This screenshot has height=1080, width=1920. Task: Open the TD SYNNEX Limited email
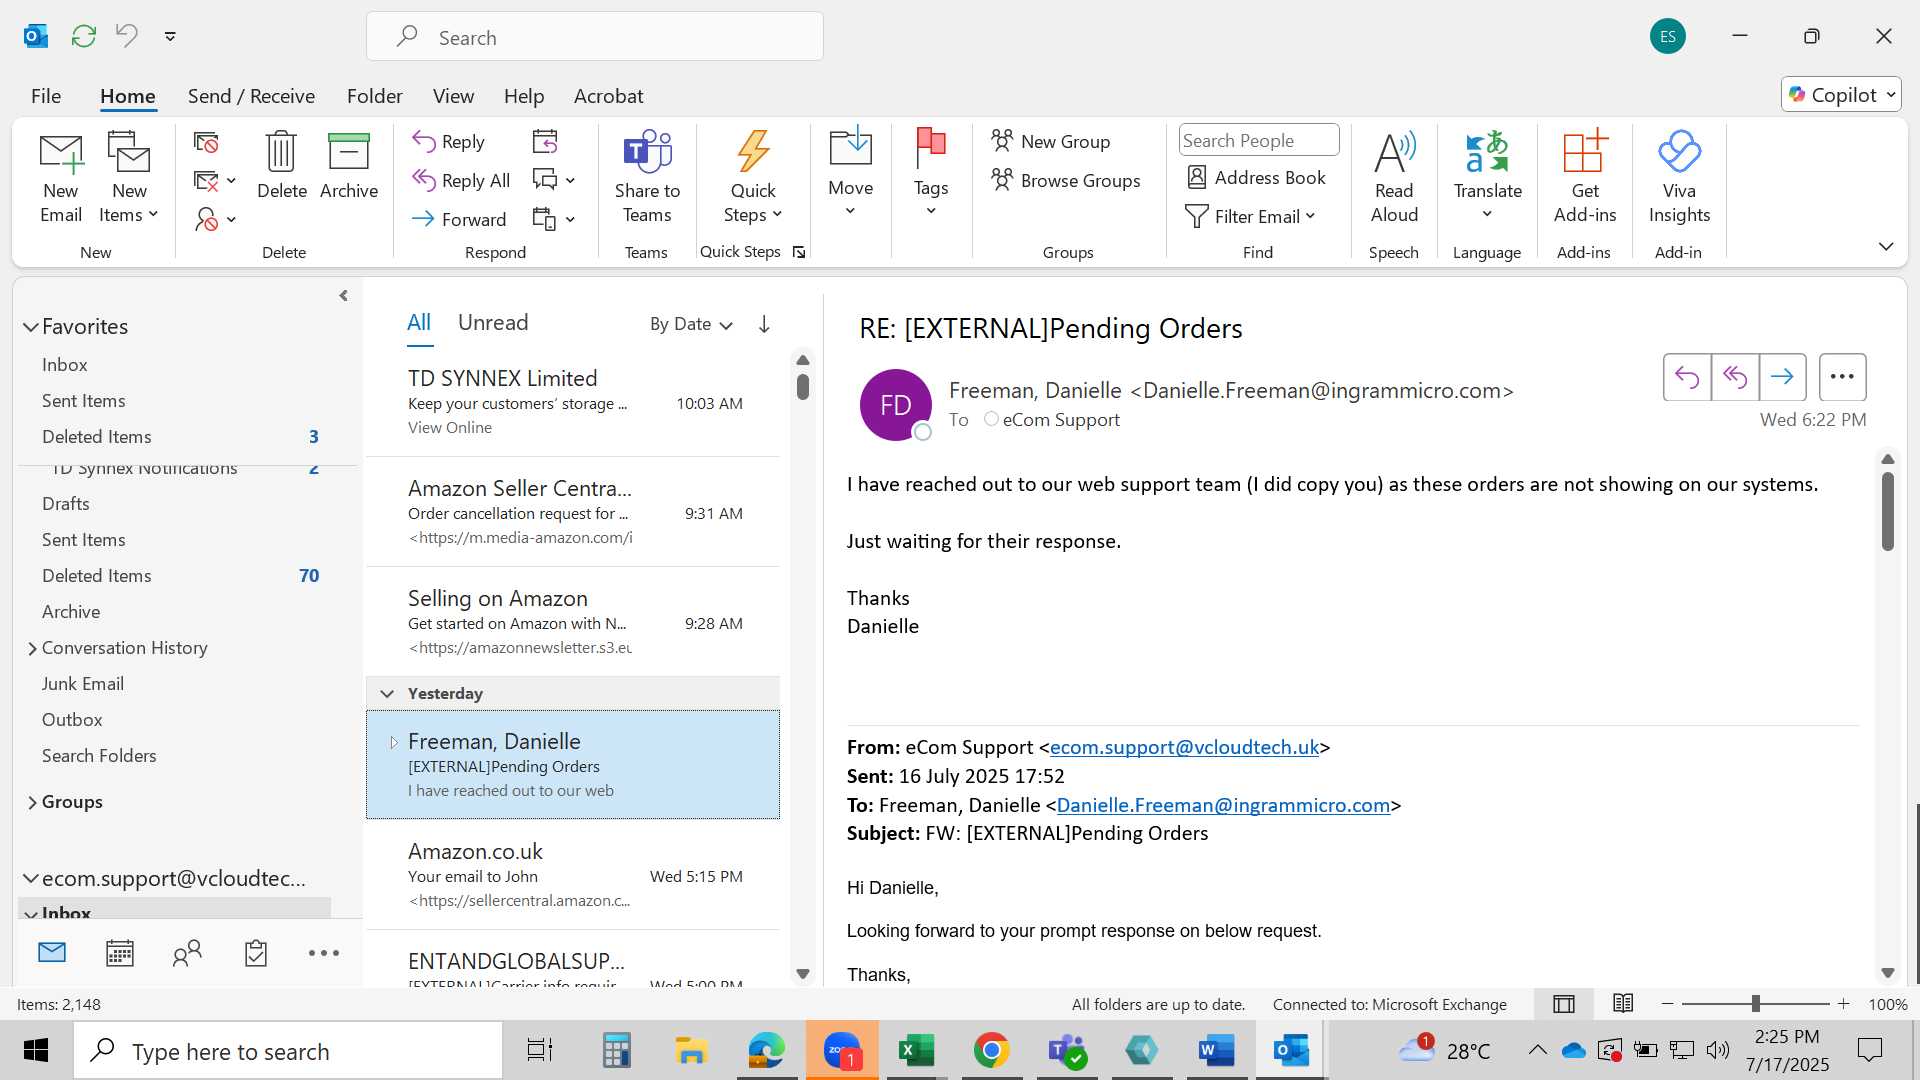(573, 402)
